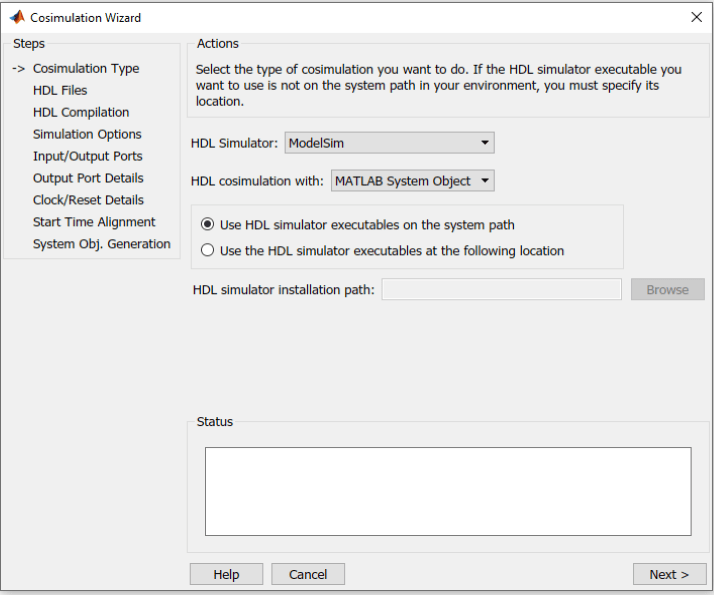Proceed with the Next > button
The width and height of the screenshot is (714, 595).
pyautogui.click(x=669, y=574)
